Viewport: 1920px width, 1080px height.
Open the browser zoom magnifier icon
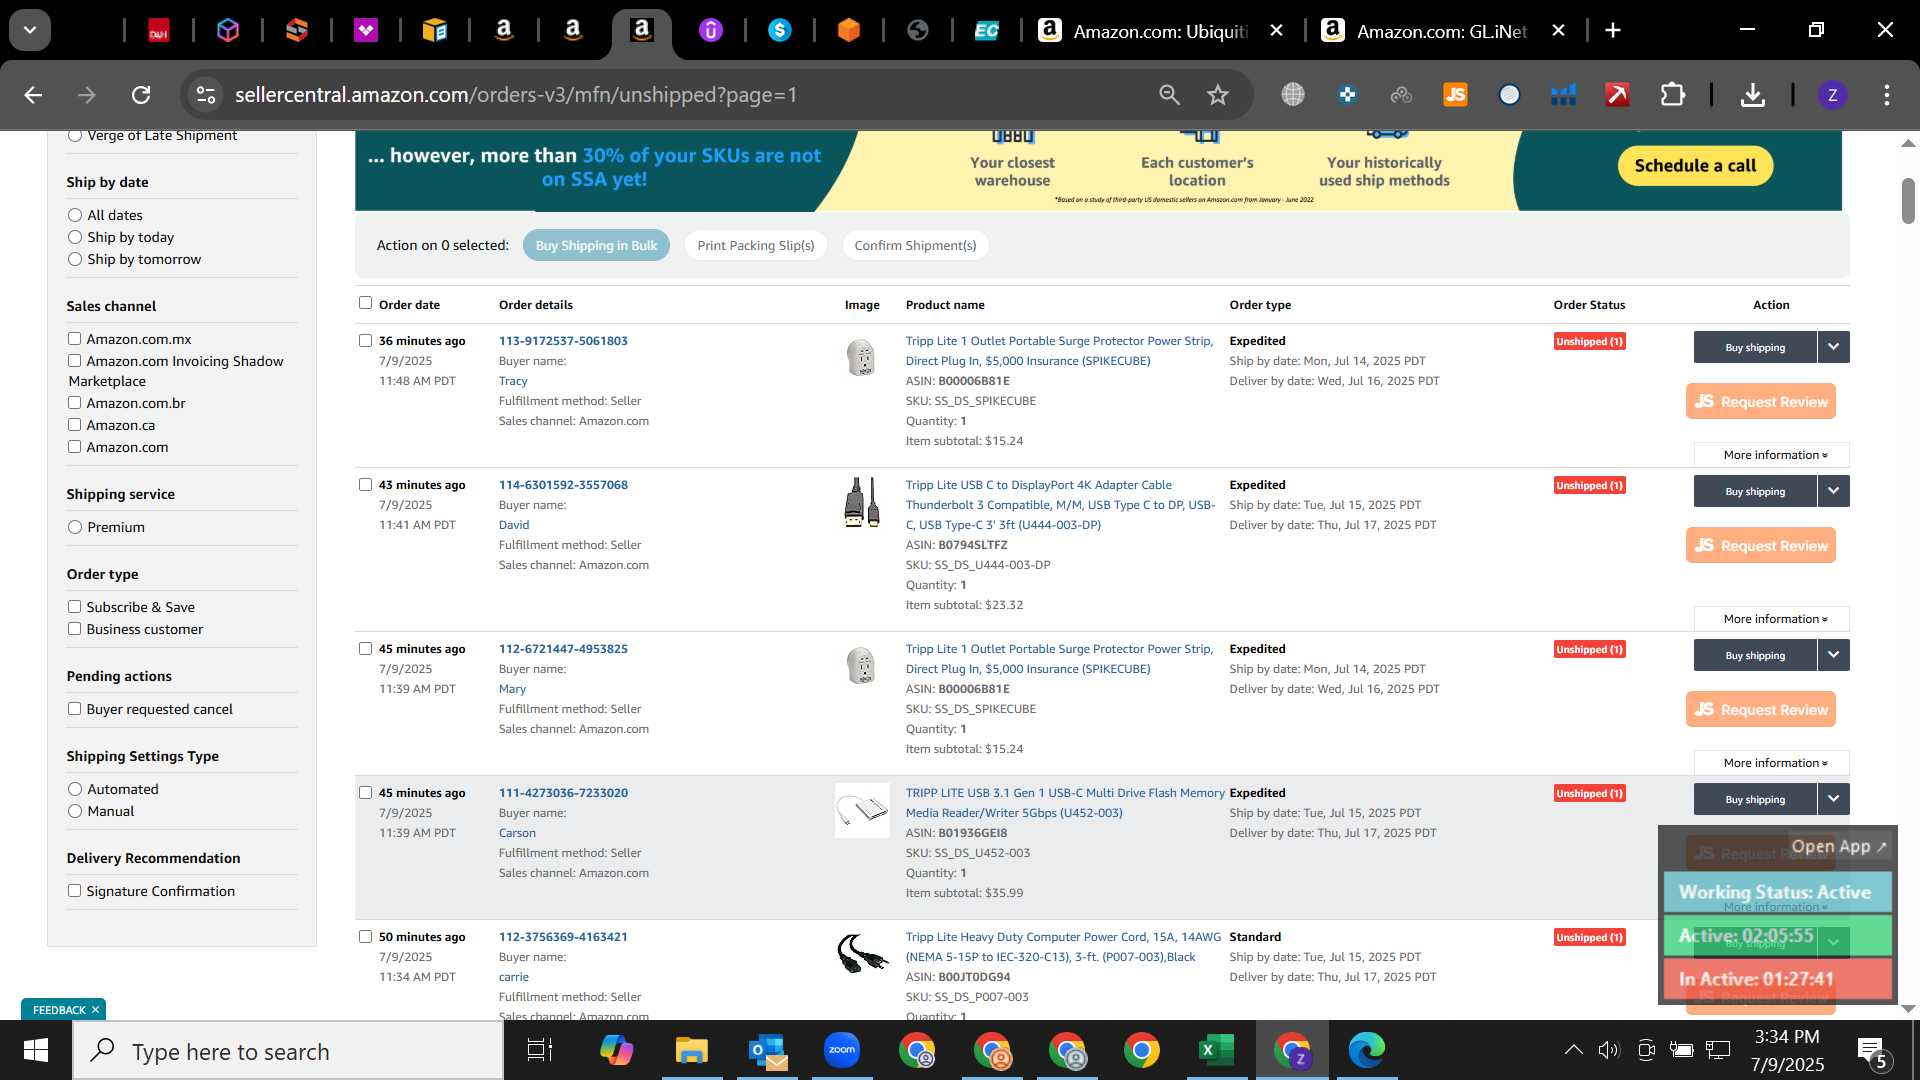1169,95
